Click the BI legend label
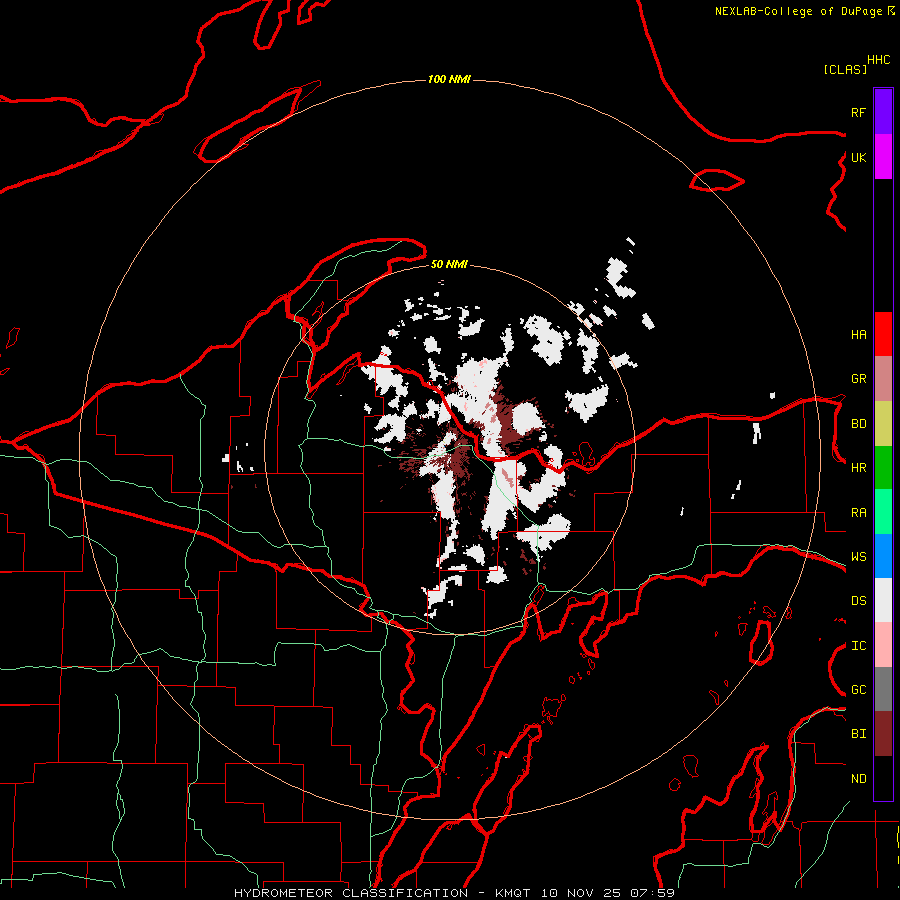This screenshot has width=900, height=900. [x=858, y=734]
